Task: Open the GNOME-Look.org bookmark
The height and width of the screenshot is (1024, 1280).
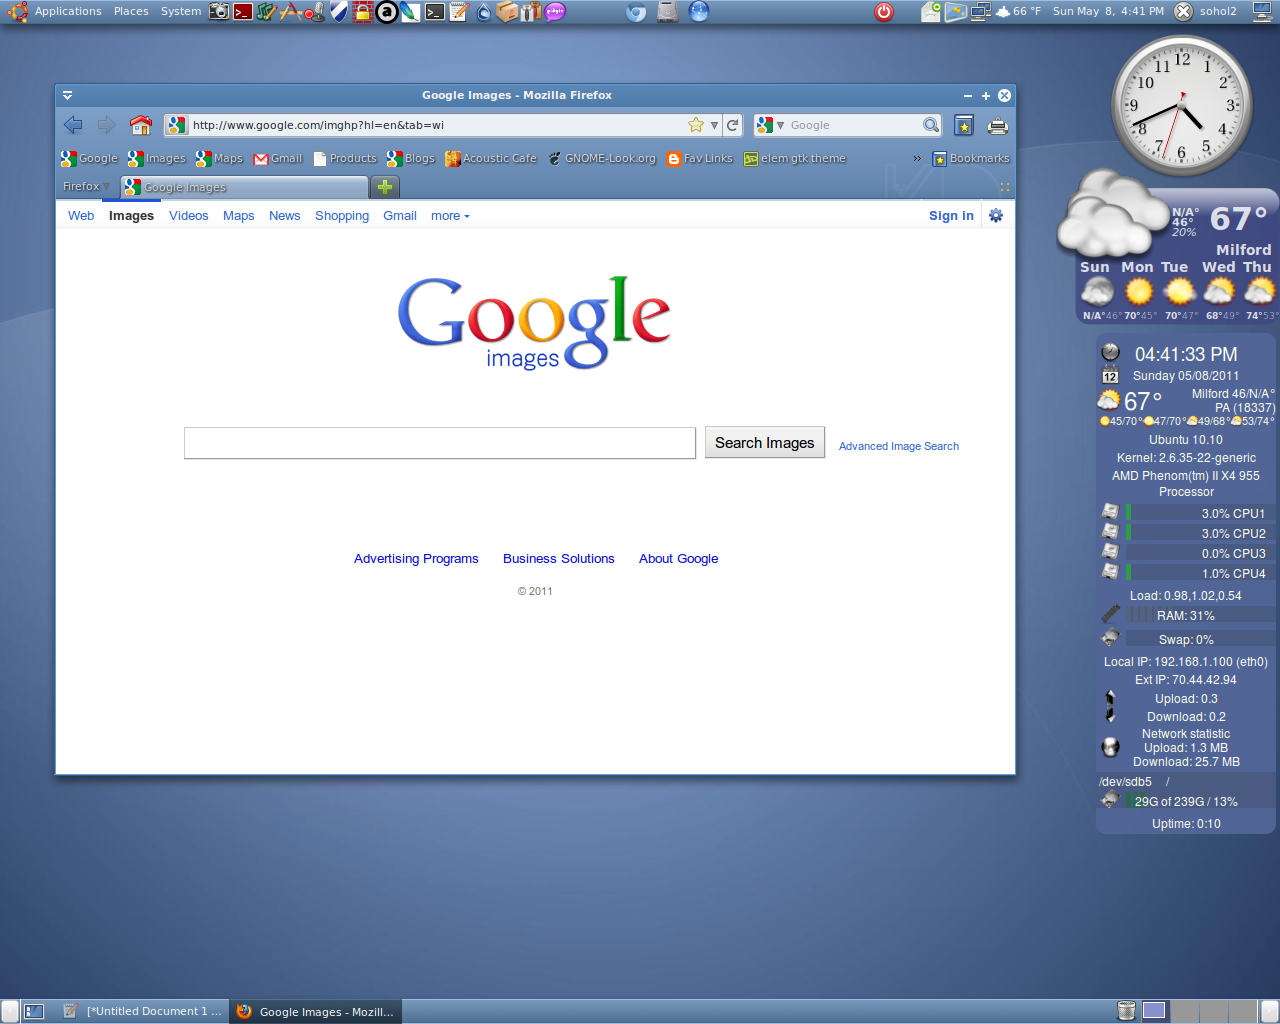Action: click(x=602, y=158)
